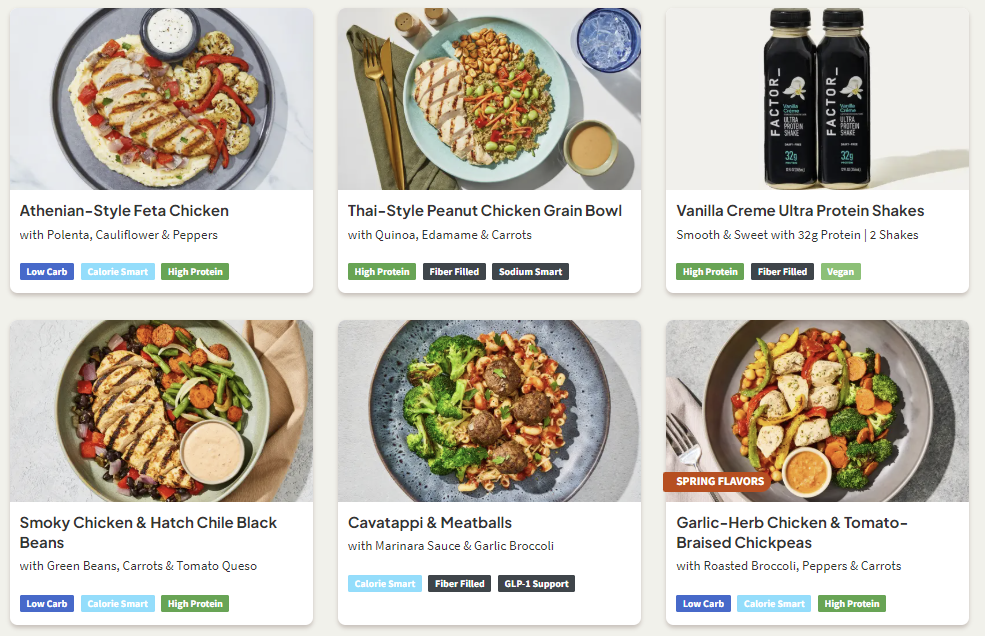The width and height of the screenshot is (985, 636).
Task: Click High Protein tag on Thai Peanut bowl
Action: [382, 272]
